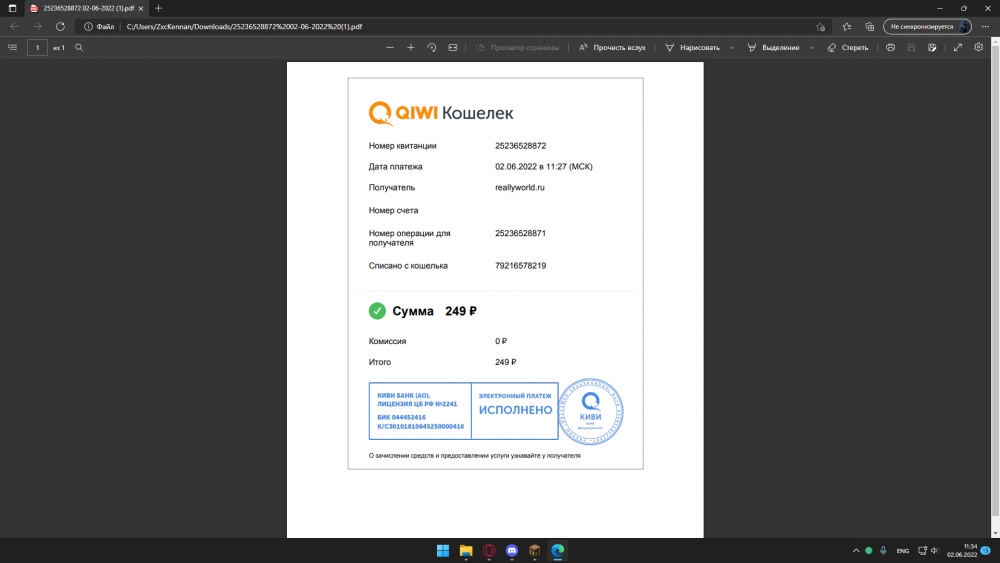Open the notification center badge

986,551
